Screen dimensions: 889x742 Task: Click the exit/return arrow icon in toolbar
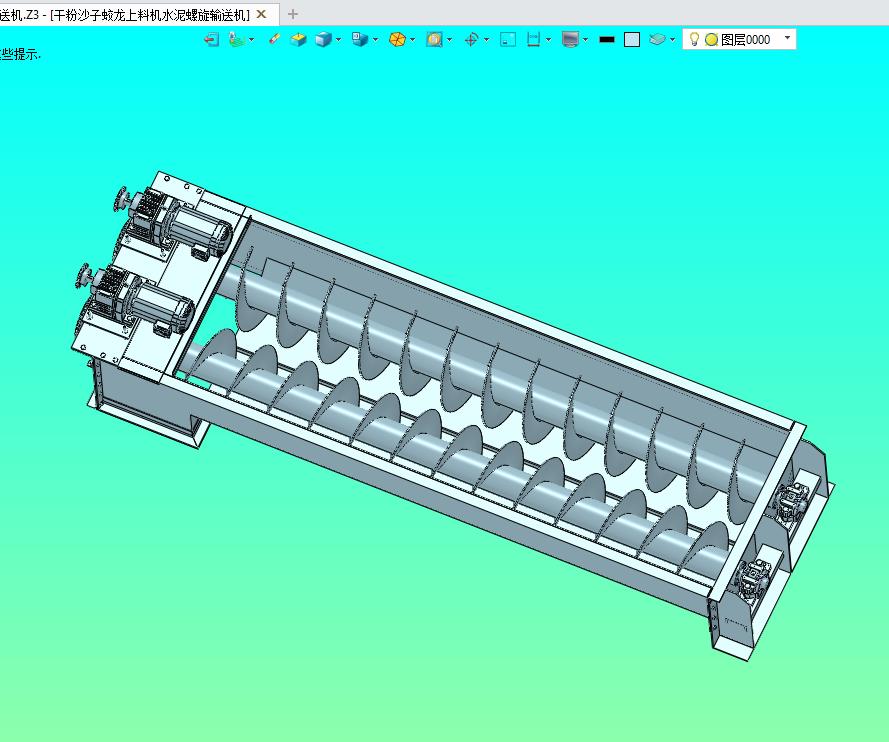click(x=211, y=39)
